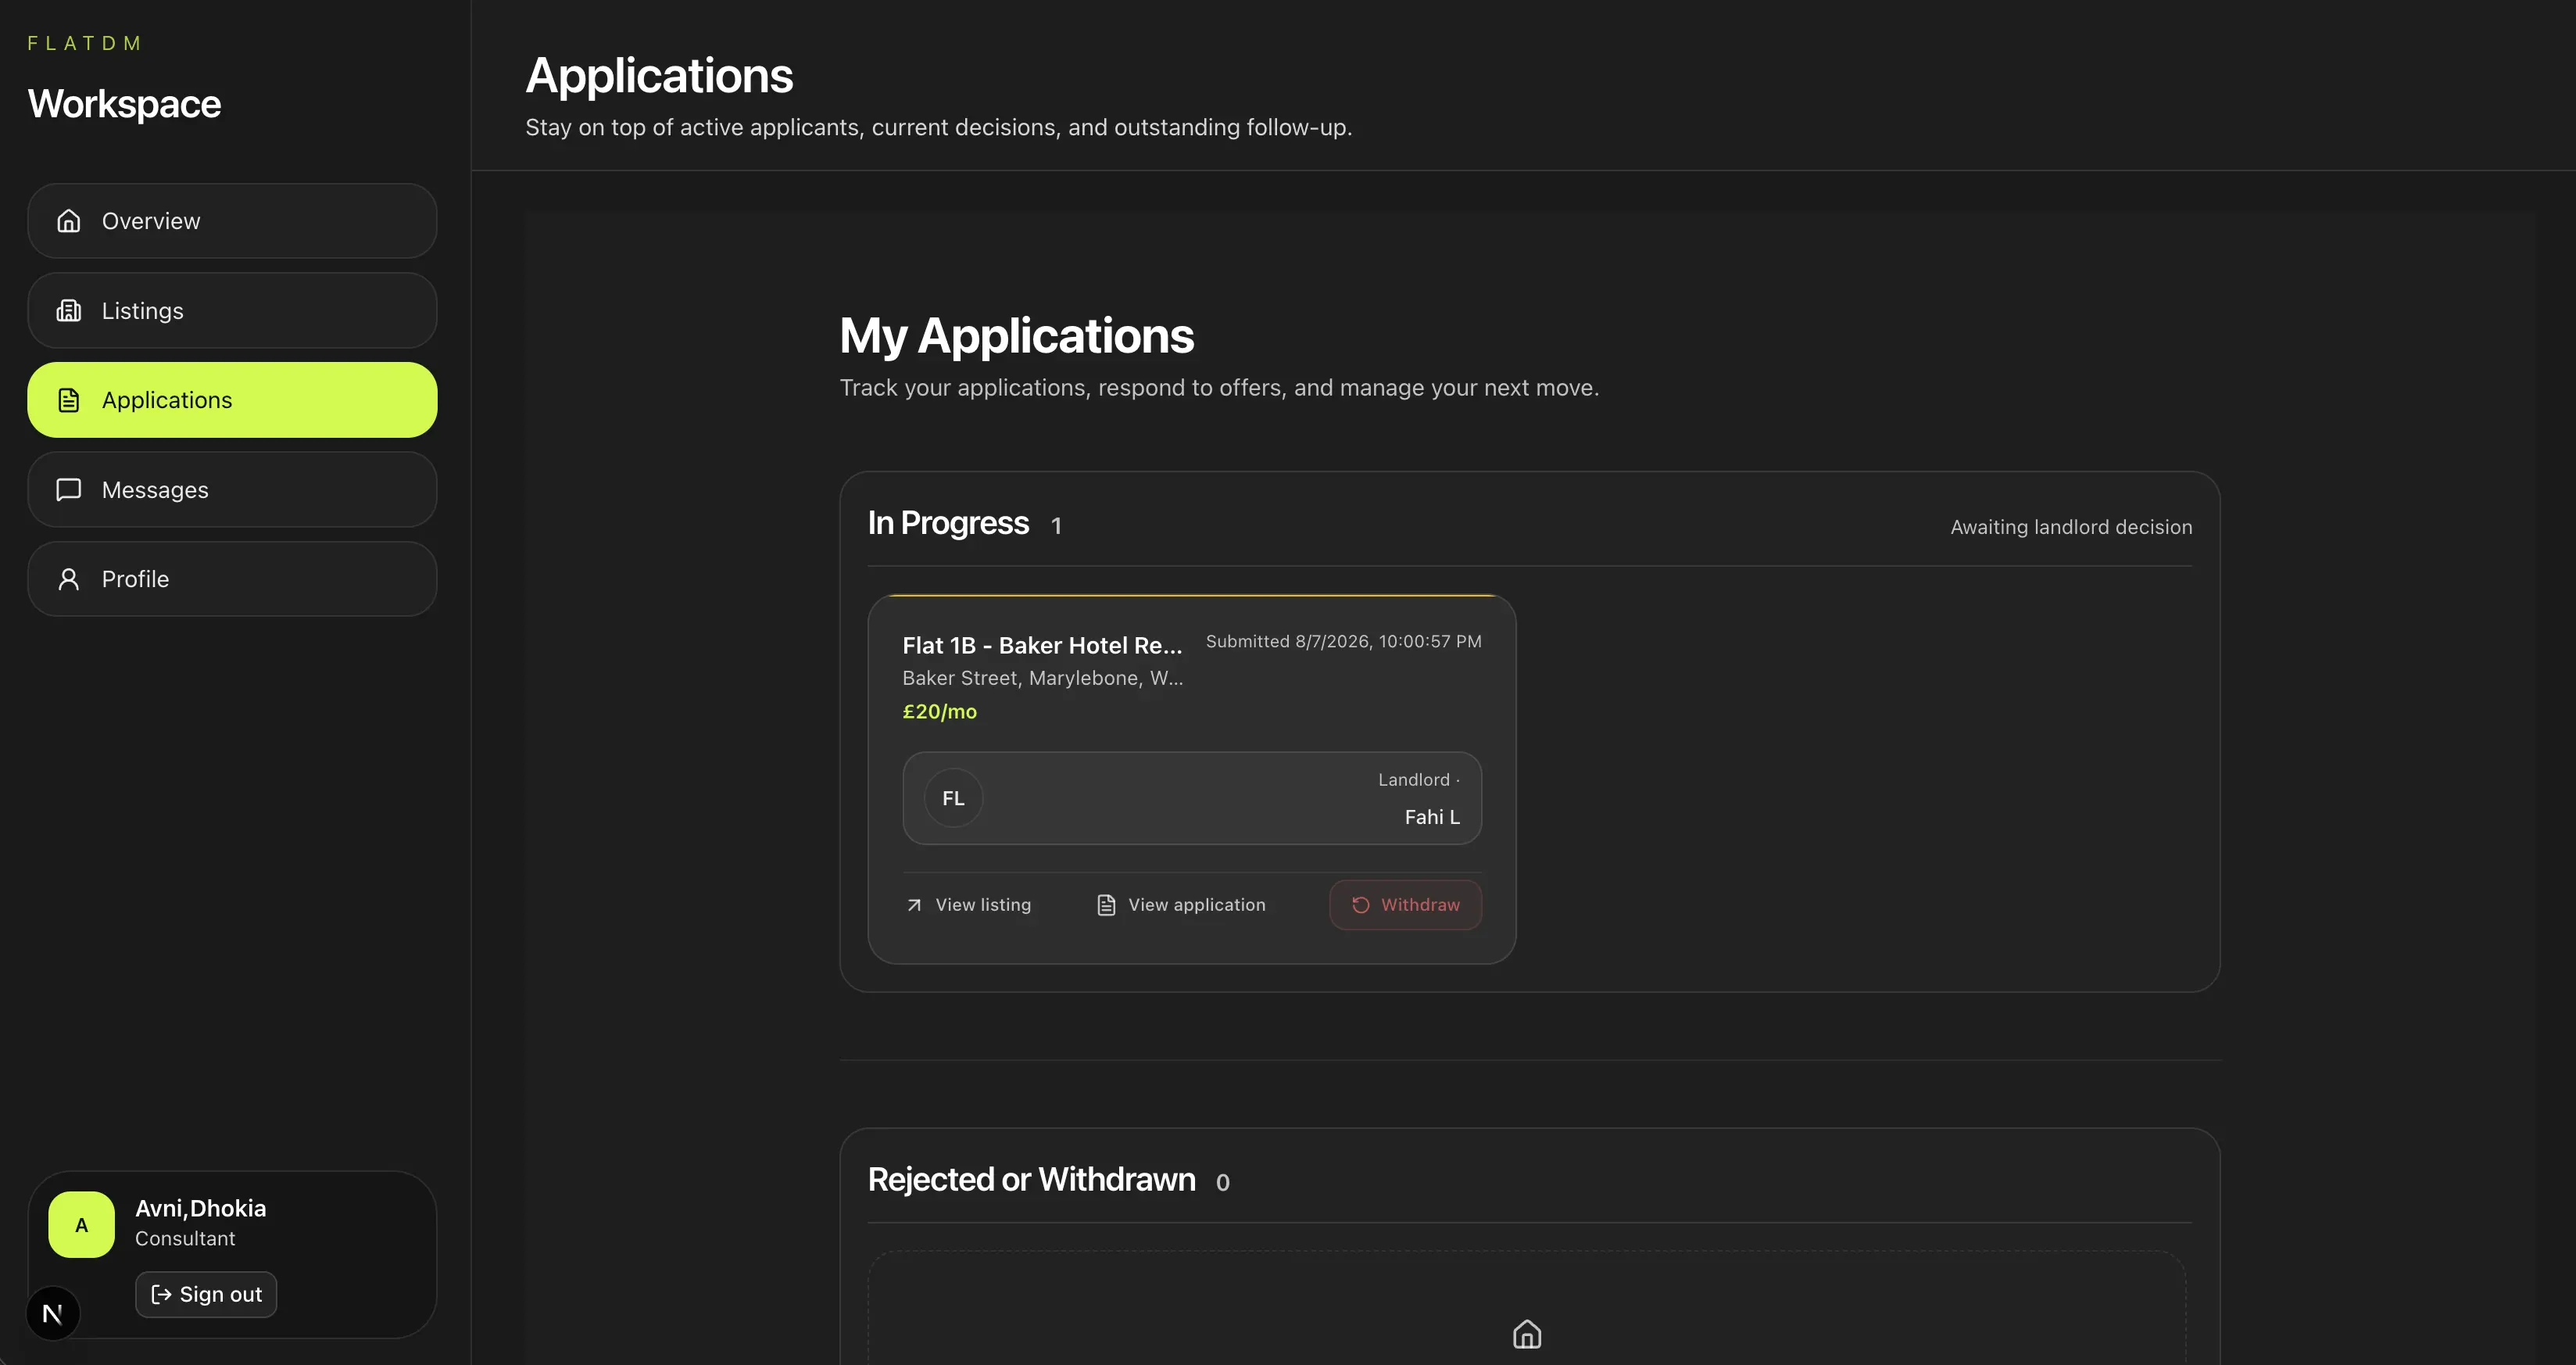The width and height of the screenshot is (2576, 1365).
Task: Click the house icon beside Overview
Action: pos(69,221)
